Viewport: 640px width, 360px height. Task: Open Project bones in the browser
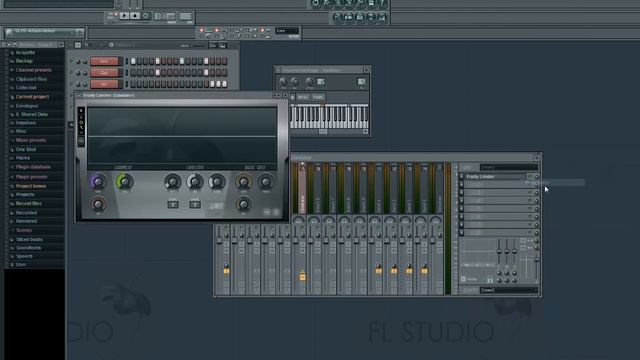tap(31, 186)
